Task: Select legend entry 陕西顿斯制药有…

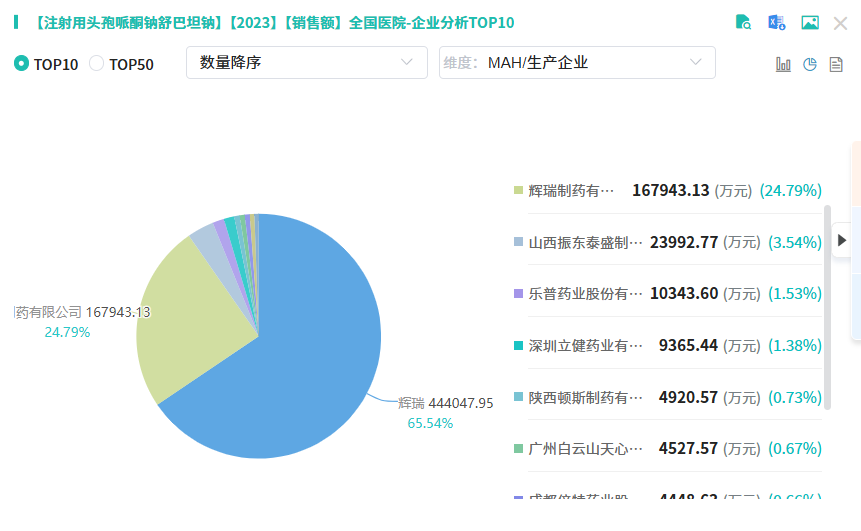Action: pos(585,397)
